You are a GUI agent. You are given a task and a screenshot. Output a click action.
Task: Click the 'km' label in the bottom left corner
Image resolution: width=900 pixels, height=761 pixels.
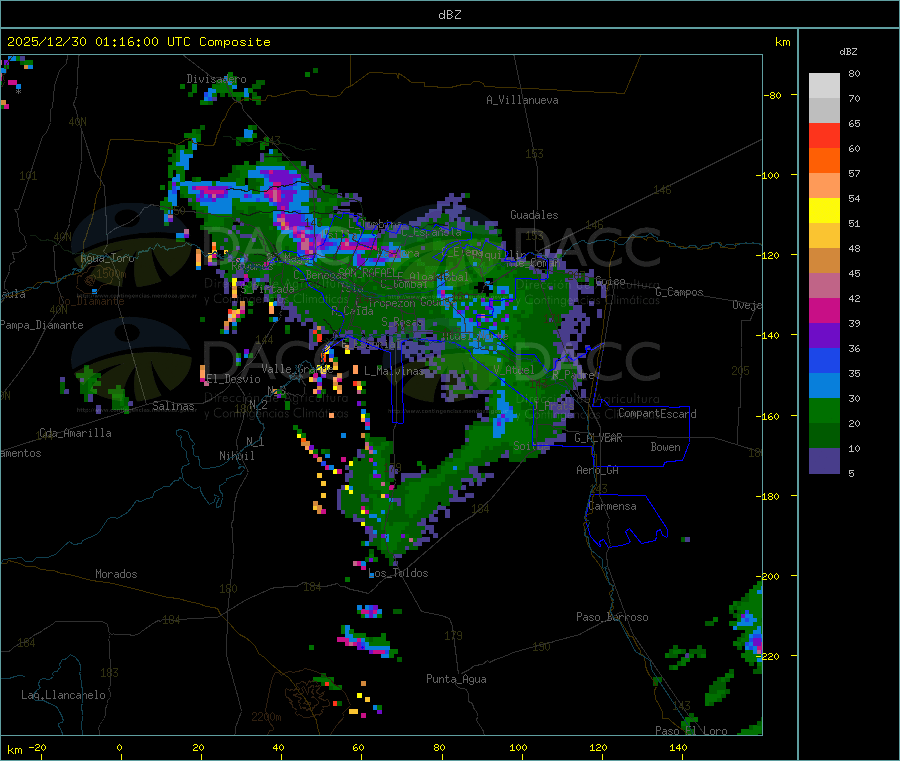tap(14, 750)
